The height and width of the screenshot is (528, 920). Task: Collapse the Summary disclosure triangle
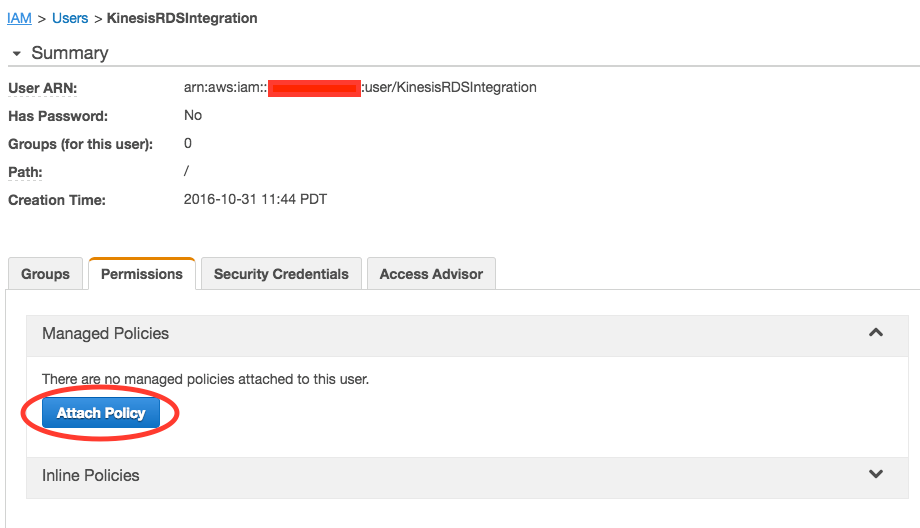pyautogui.click(x=16, y=53)
